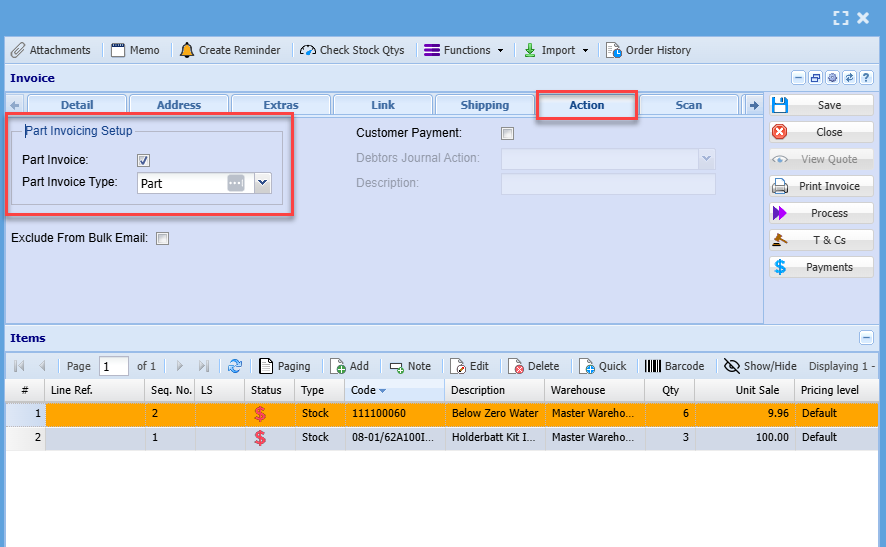The width and height of the screenshot is (886, 547).
Task: Jump to last items page
Action: (x=204, y=366)
